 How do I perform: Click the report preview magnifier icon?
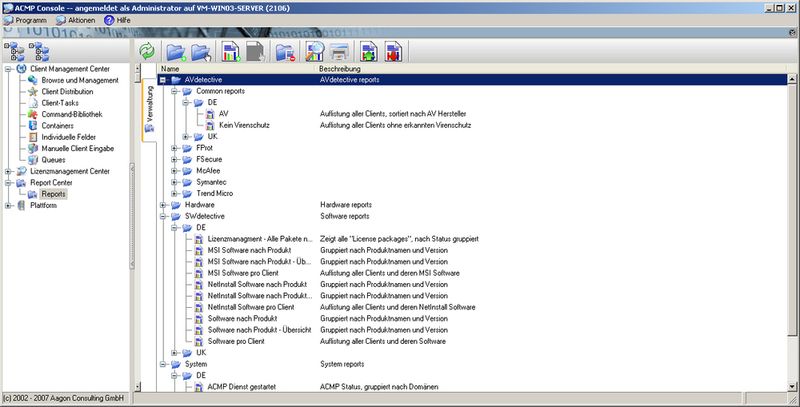coord(312,49)
